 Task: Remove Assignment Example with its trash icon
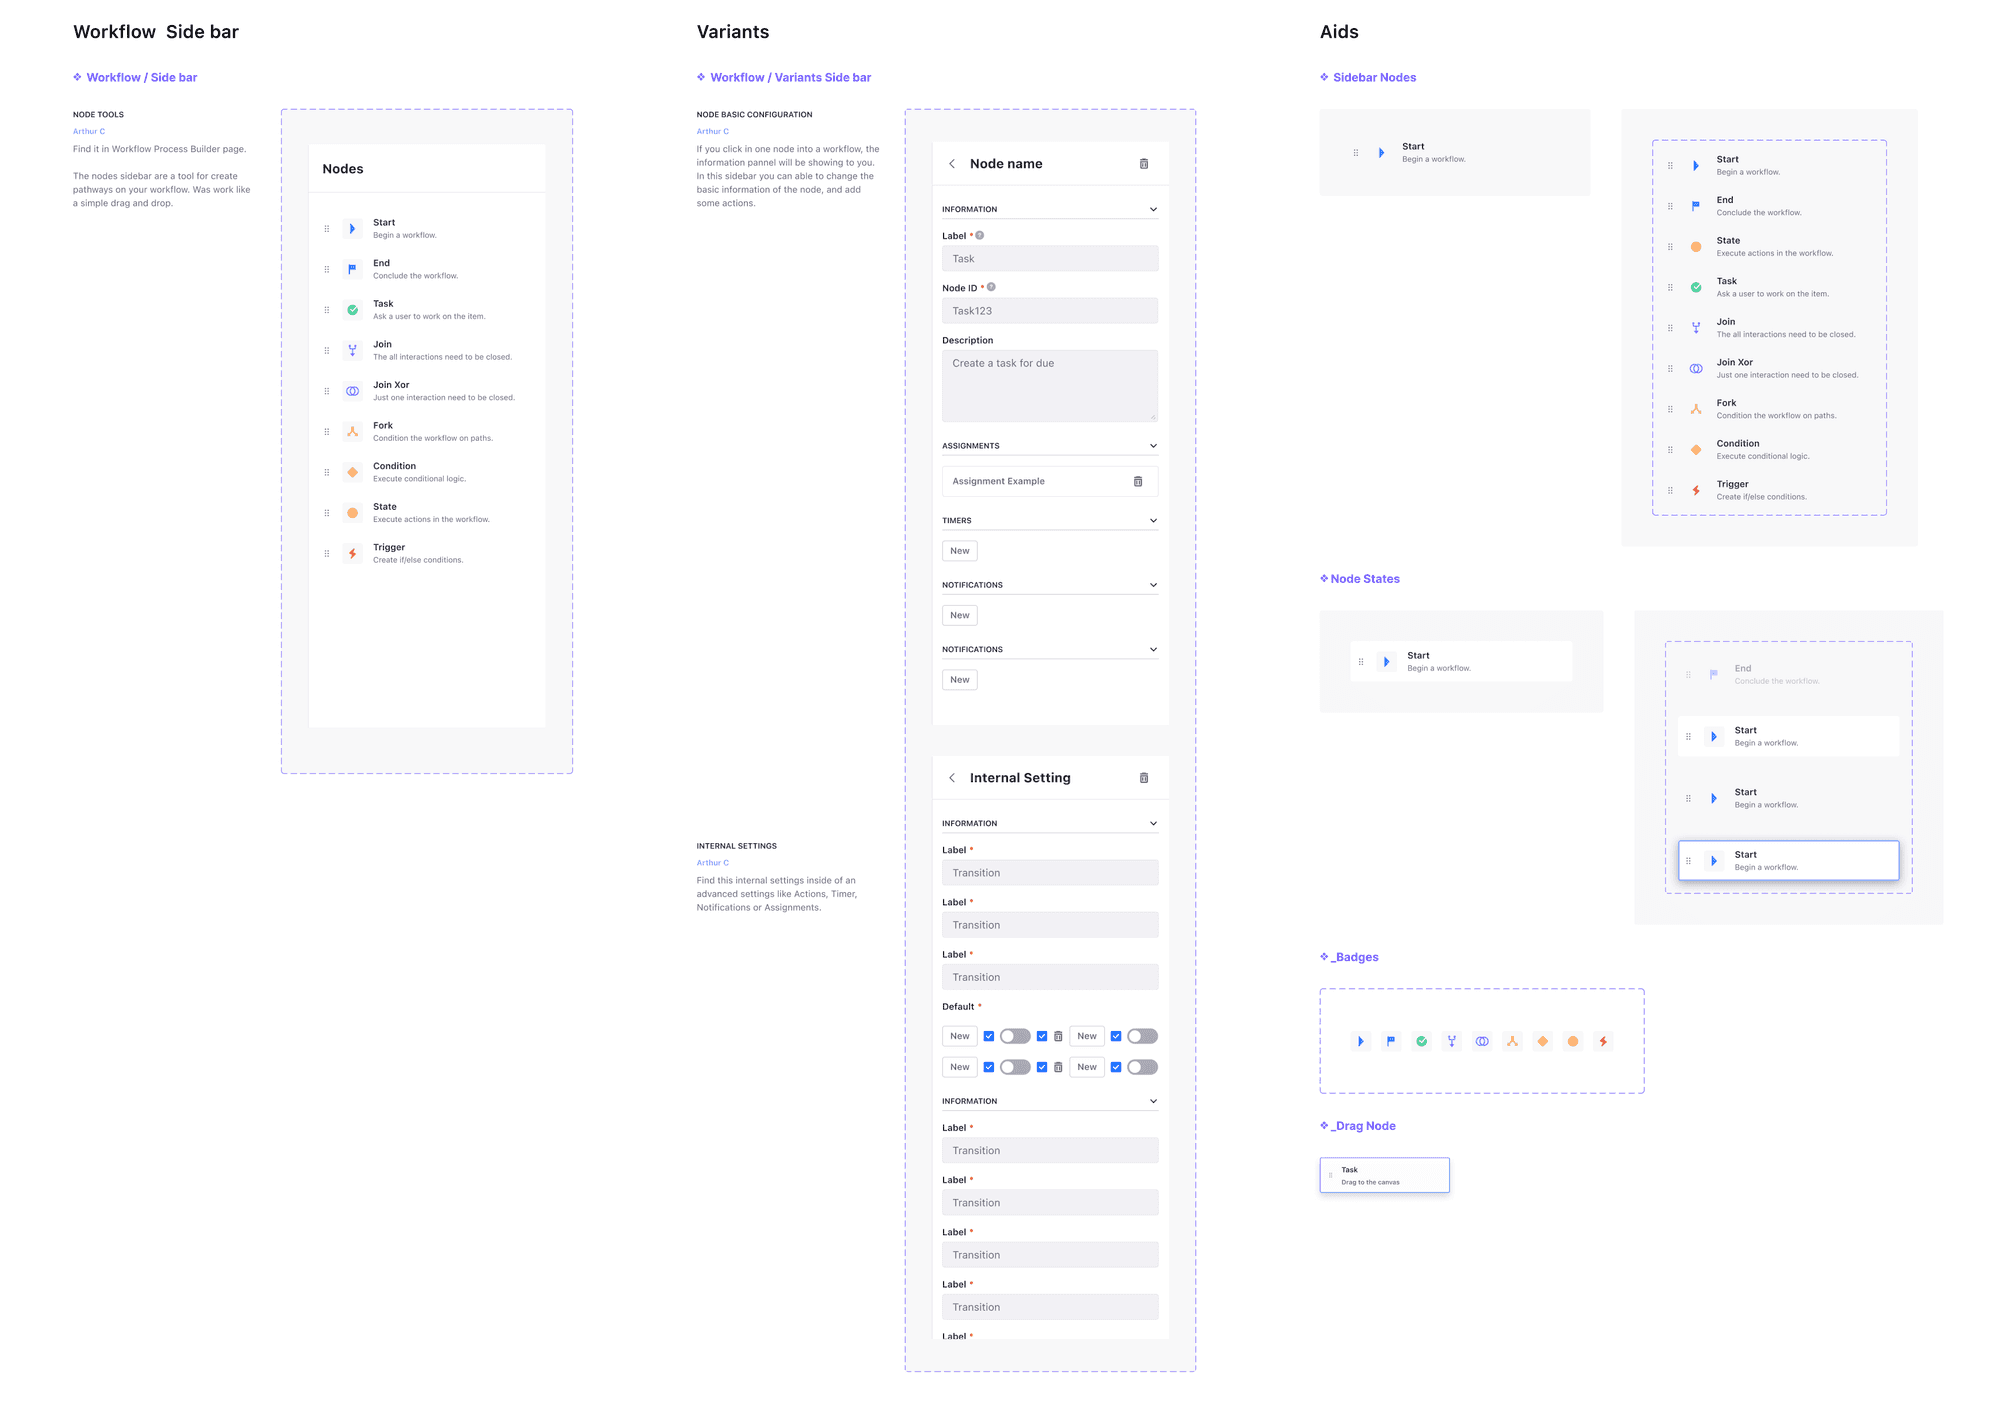[1138, 482]
